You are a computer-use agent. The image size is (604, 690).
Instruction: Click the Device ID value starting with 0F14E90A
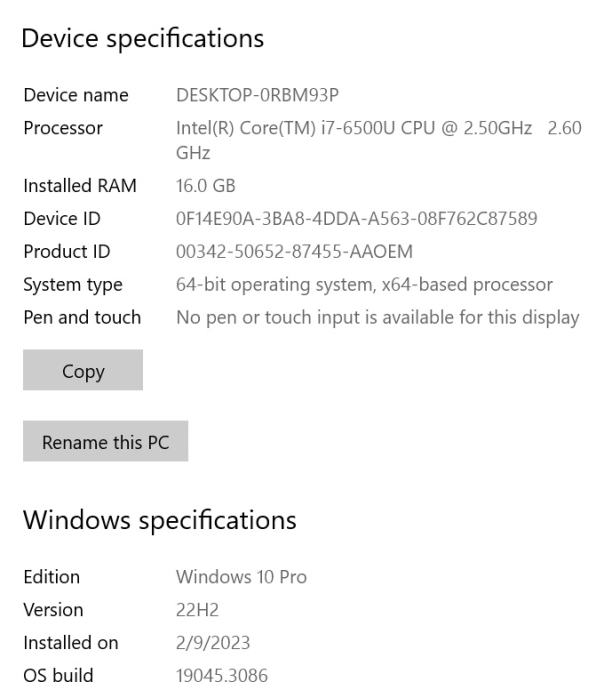pos(357,218)
